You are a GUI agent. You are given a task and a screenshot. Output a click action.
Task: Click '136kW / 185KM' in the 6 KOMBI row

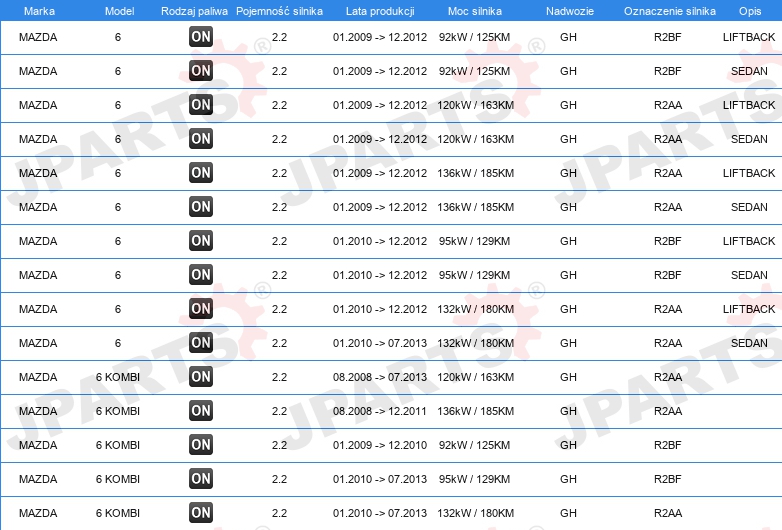[x=475, y=411]
